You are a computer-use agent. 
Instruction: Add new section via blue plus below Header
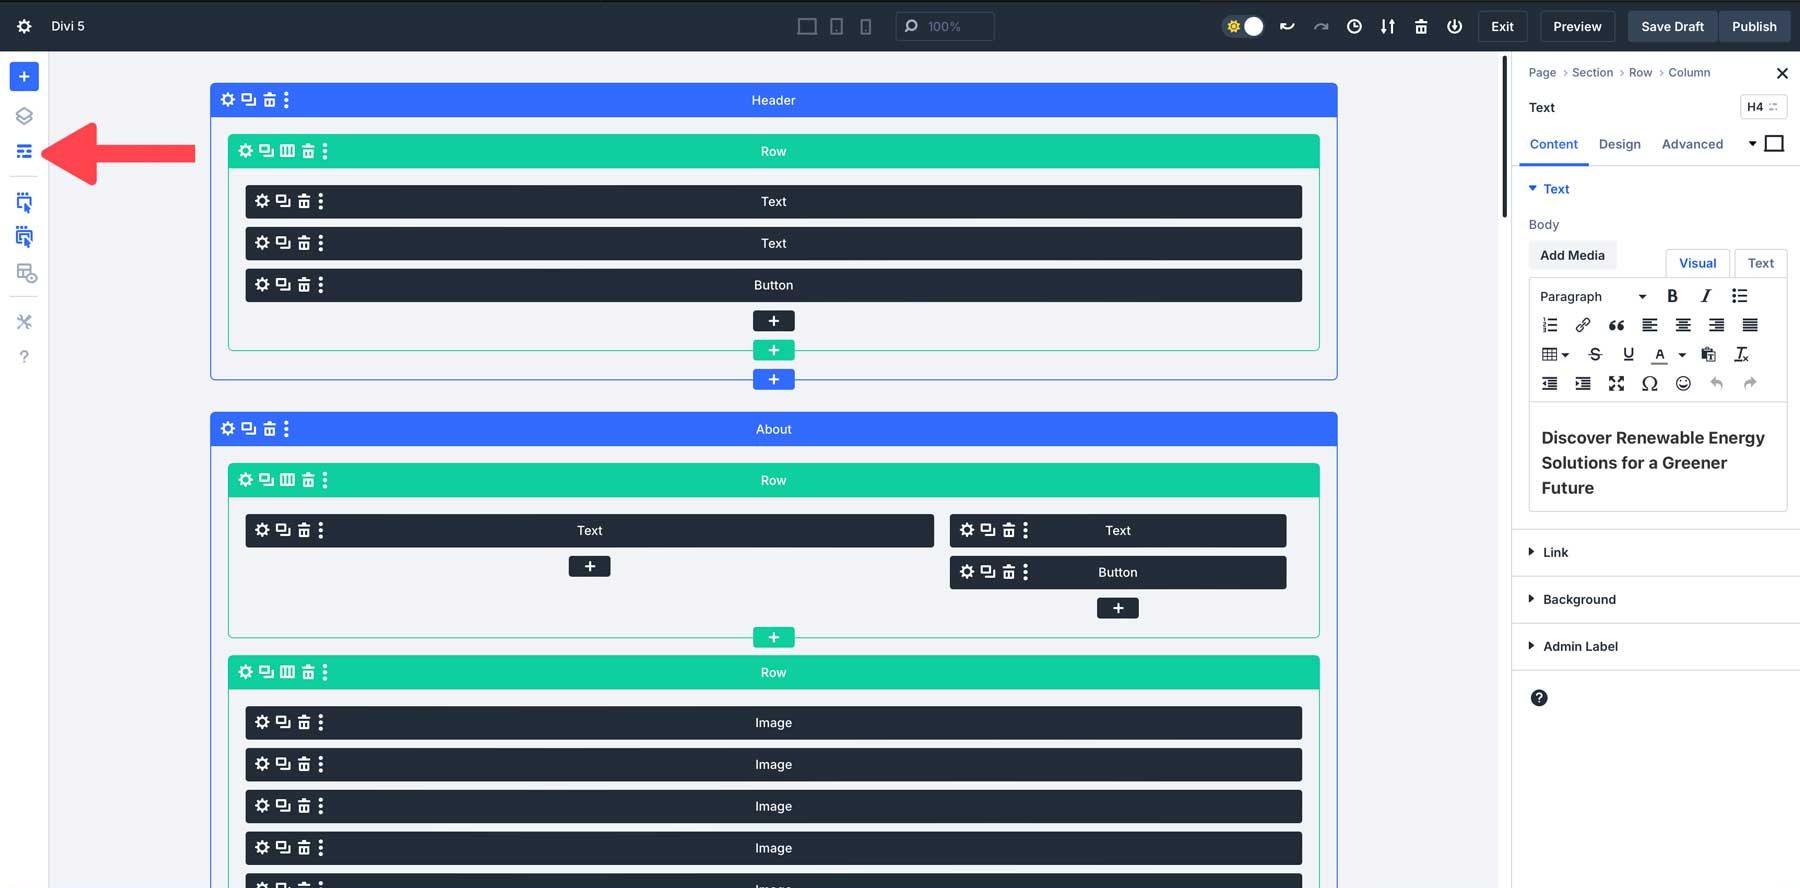pyautogui.click(x=773, y=379)
